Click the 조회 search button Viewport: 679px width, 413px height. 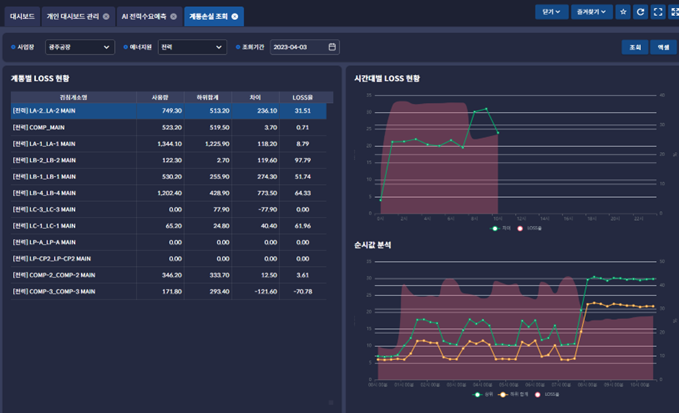pos(634,47)
